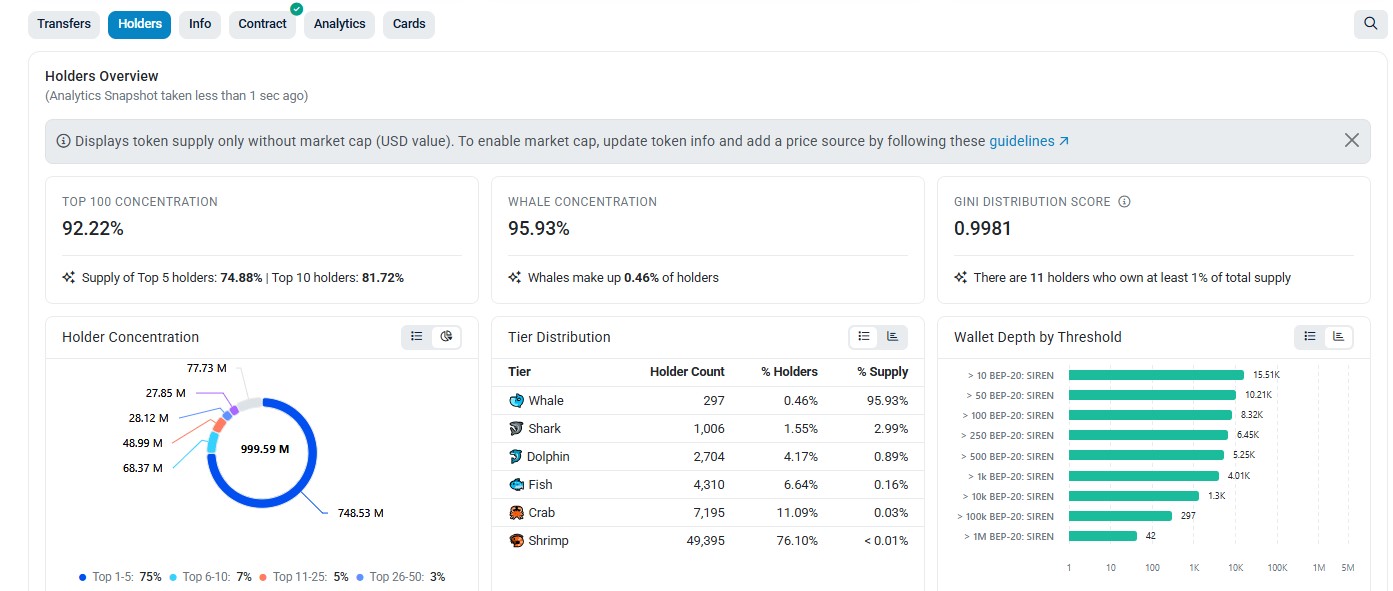Click the Shark tier icon

click(516, 429)
